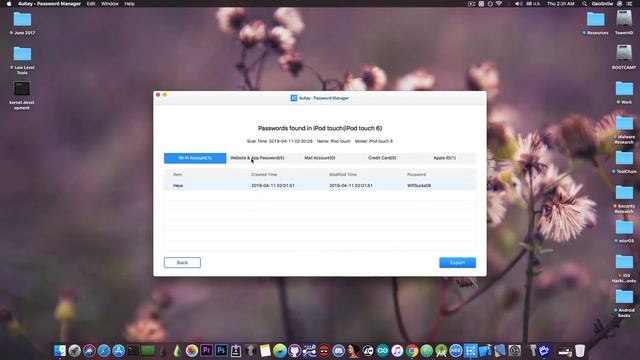Click the Modified Time cell in Heya row
The height and width of the screenshot is (360, 640).
pyautogui.click(x=351, y=185)
